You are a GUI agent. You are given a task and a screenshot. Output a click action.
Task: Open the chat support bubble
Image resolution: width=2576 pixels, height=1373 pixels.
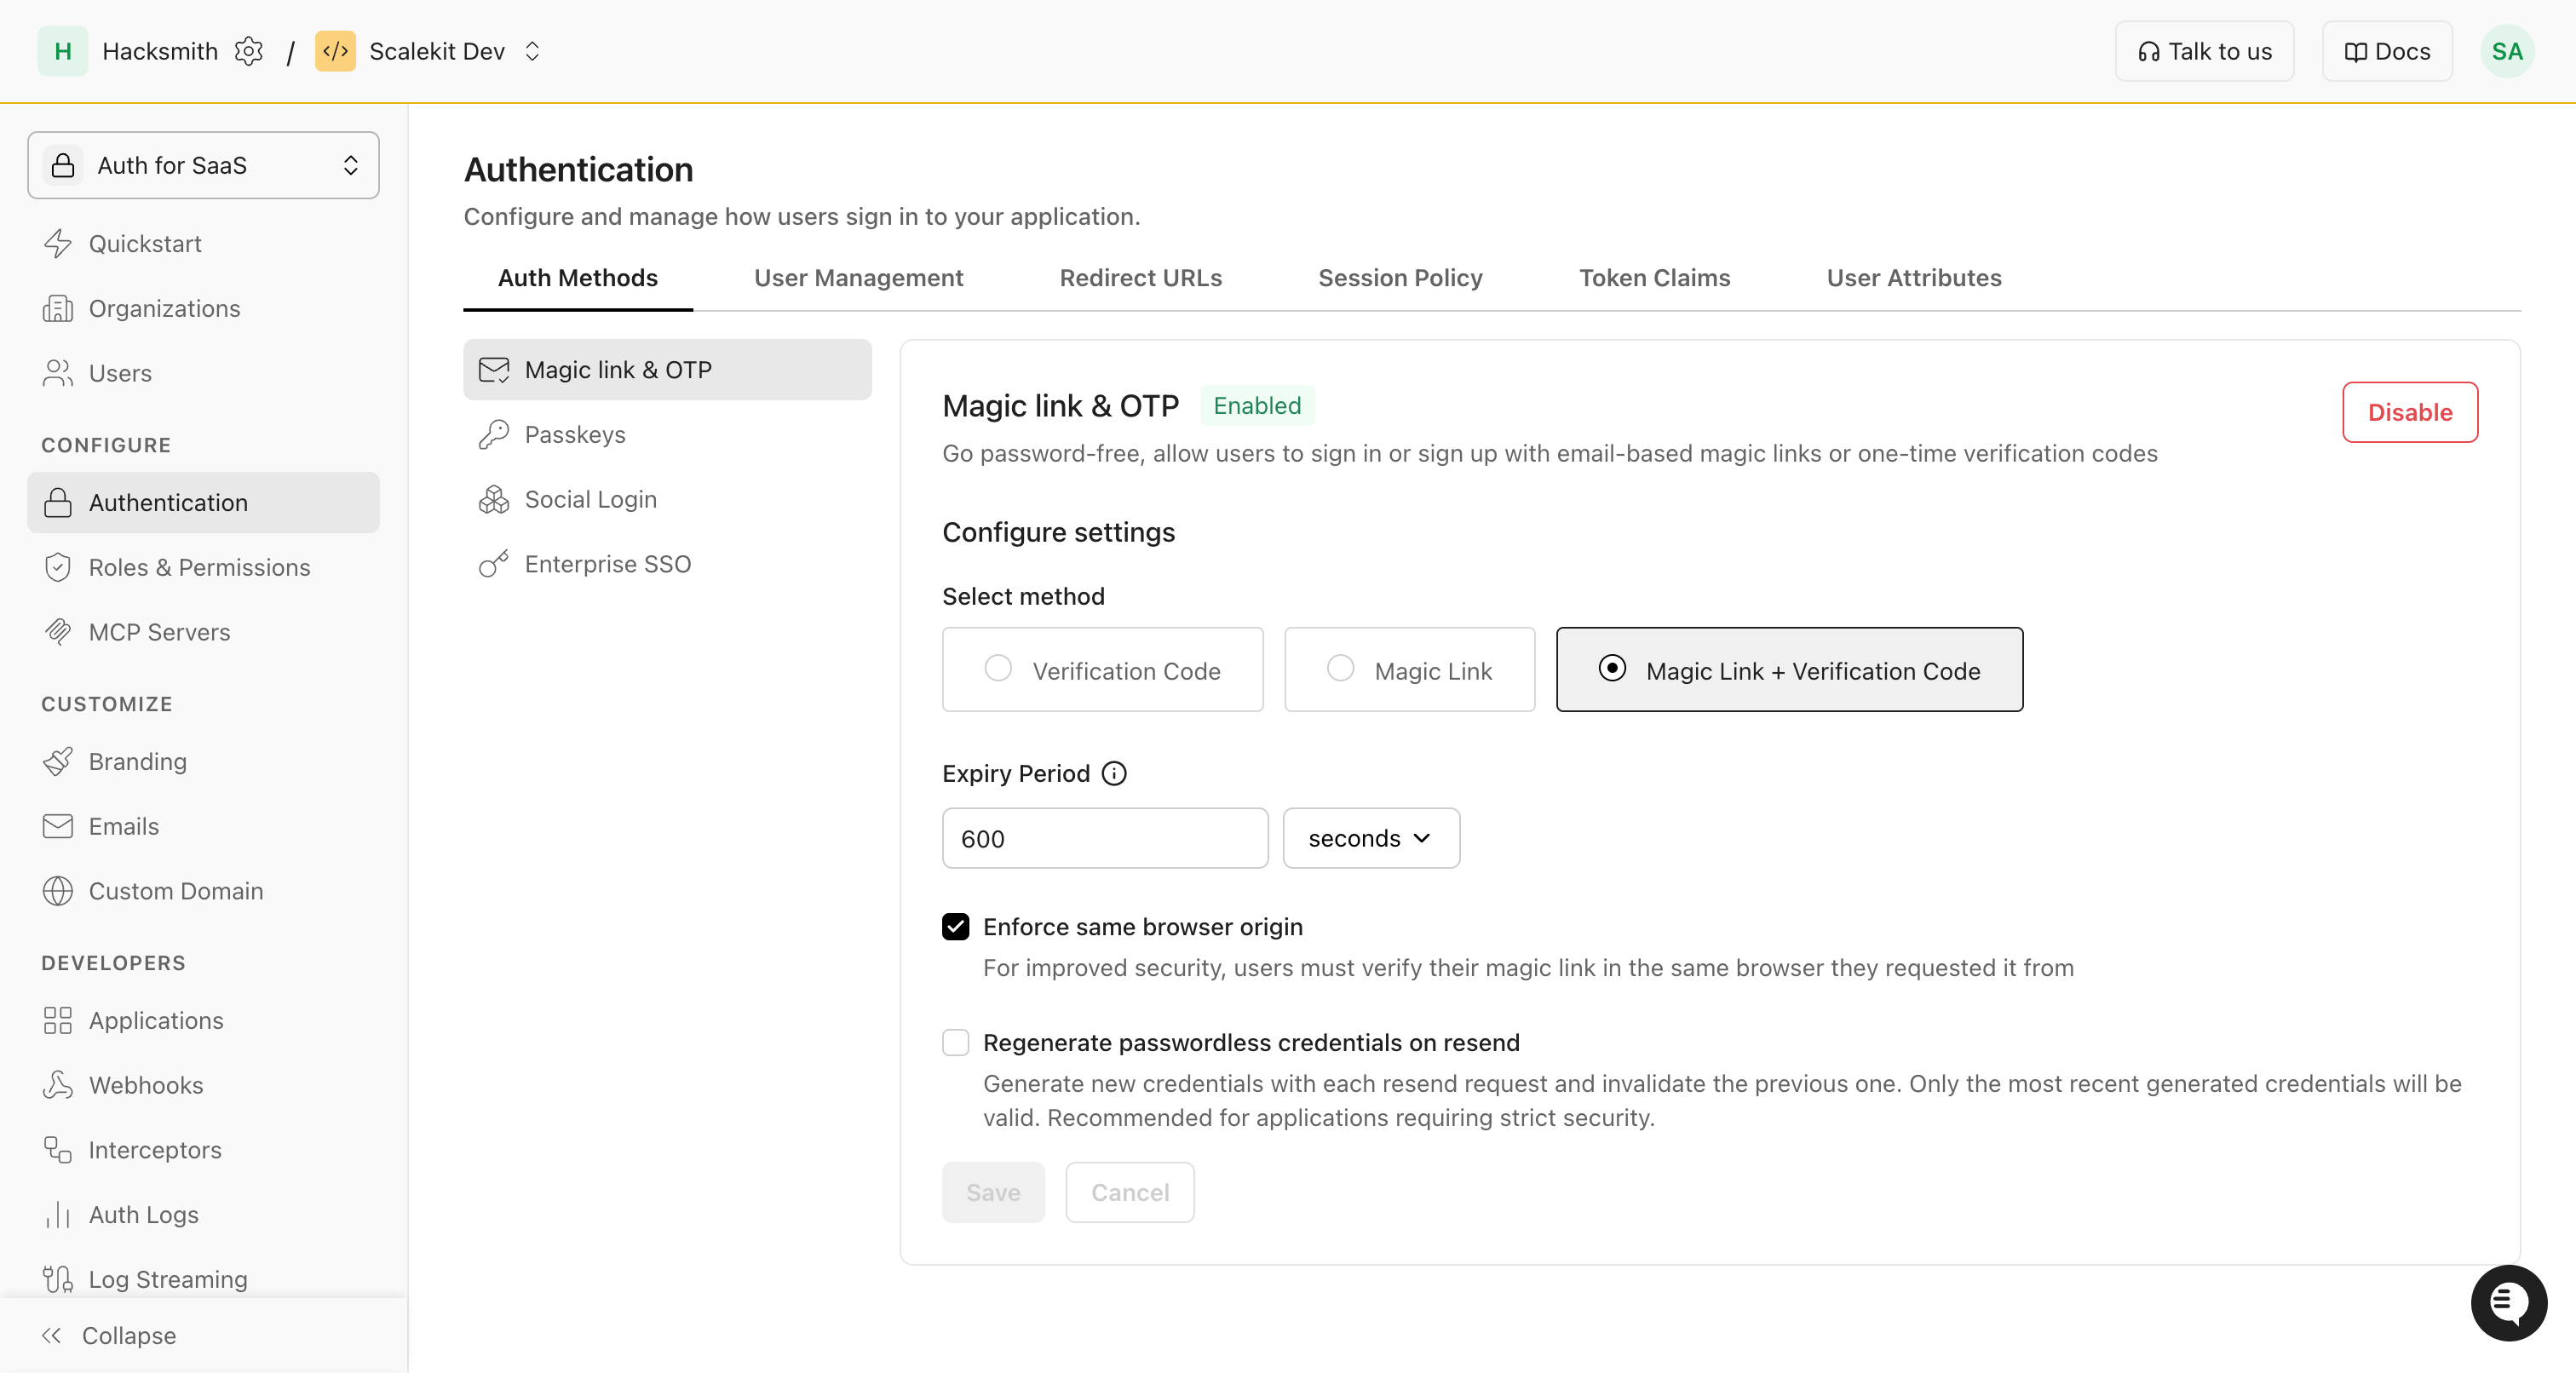[x=2508, y=1302]
